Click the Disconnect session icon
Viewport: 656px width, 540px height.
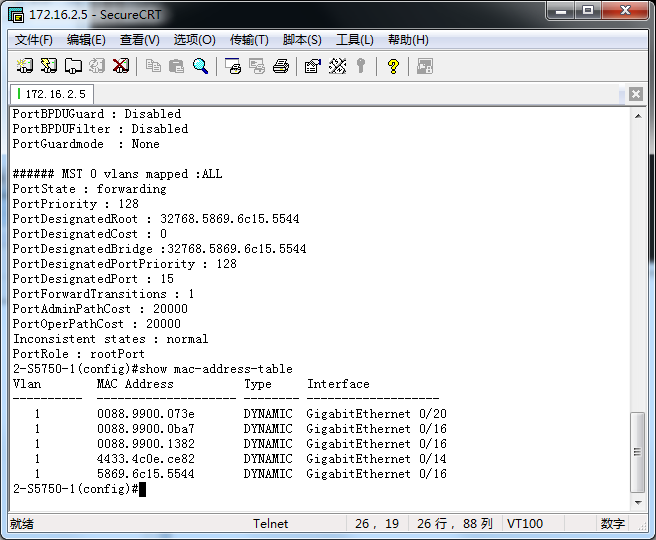pyautogui.click(x=121, y=66)
